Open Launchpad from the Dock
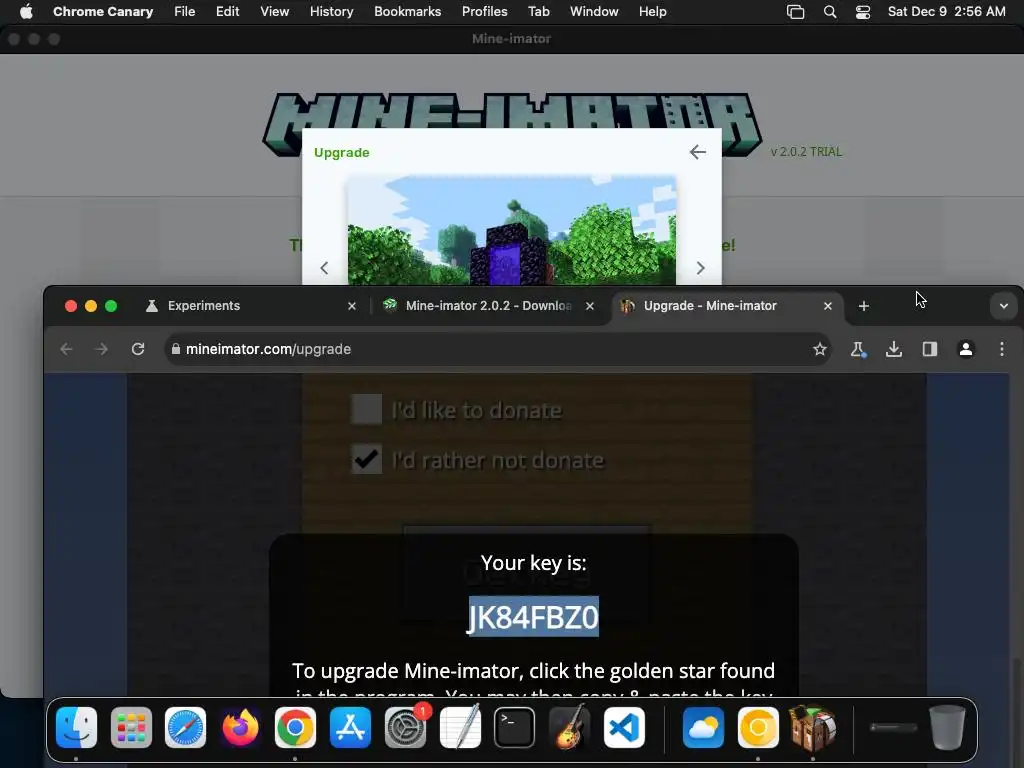Viewport: 1024px width, 768px height. tap(131, 727)
